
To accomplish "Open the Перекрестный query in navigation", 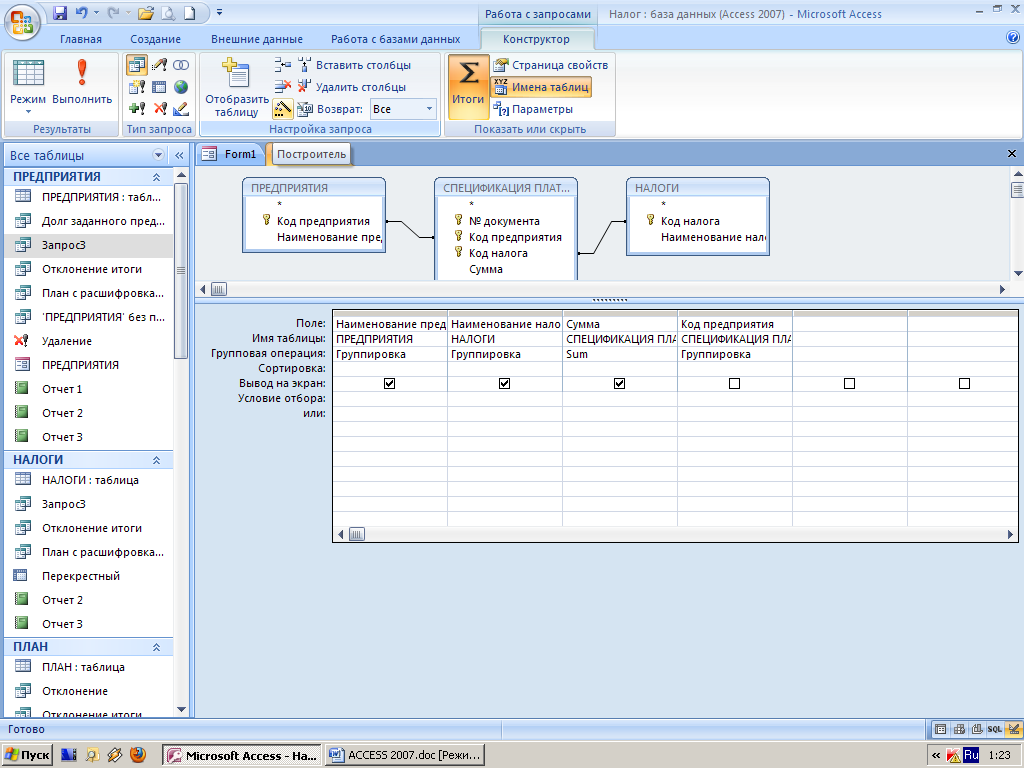I will click(x=81, y=576).
